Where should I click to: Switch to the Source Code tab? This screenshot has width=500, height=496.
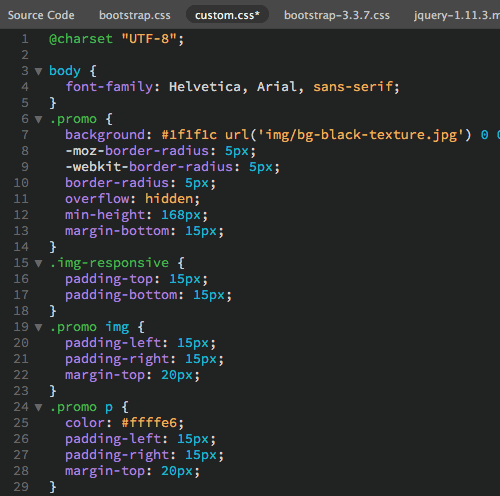(41, 15)
